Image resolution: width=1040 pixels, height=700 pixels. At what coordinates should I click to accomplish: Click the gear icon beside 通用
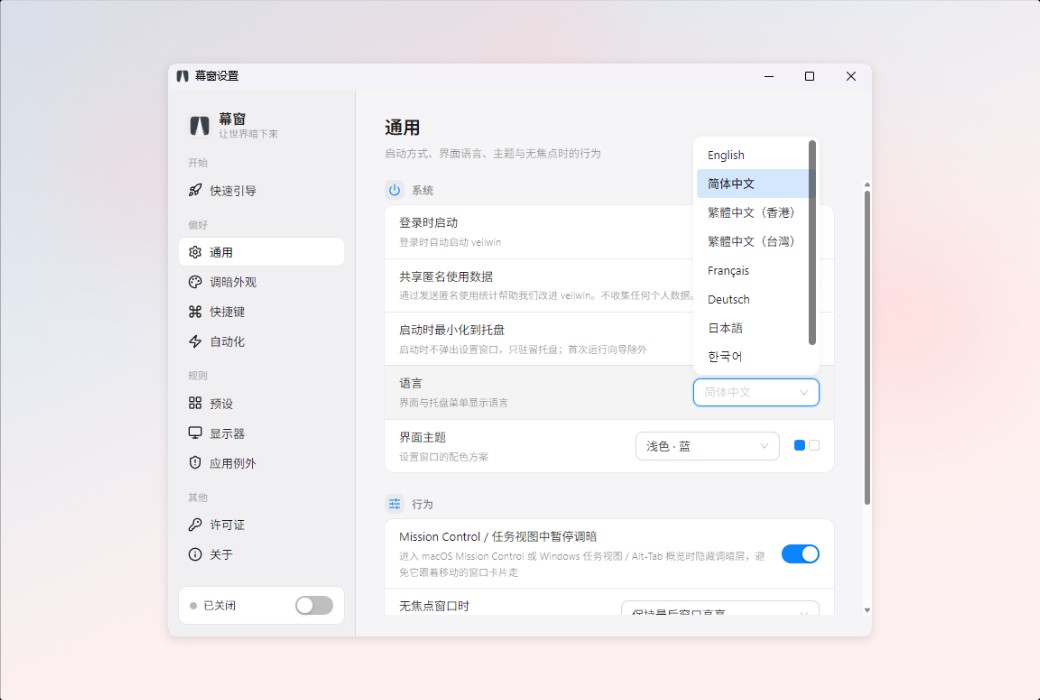click(195, 252)
